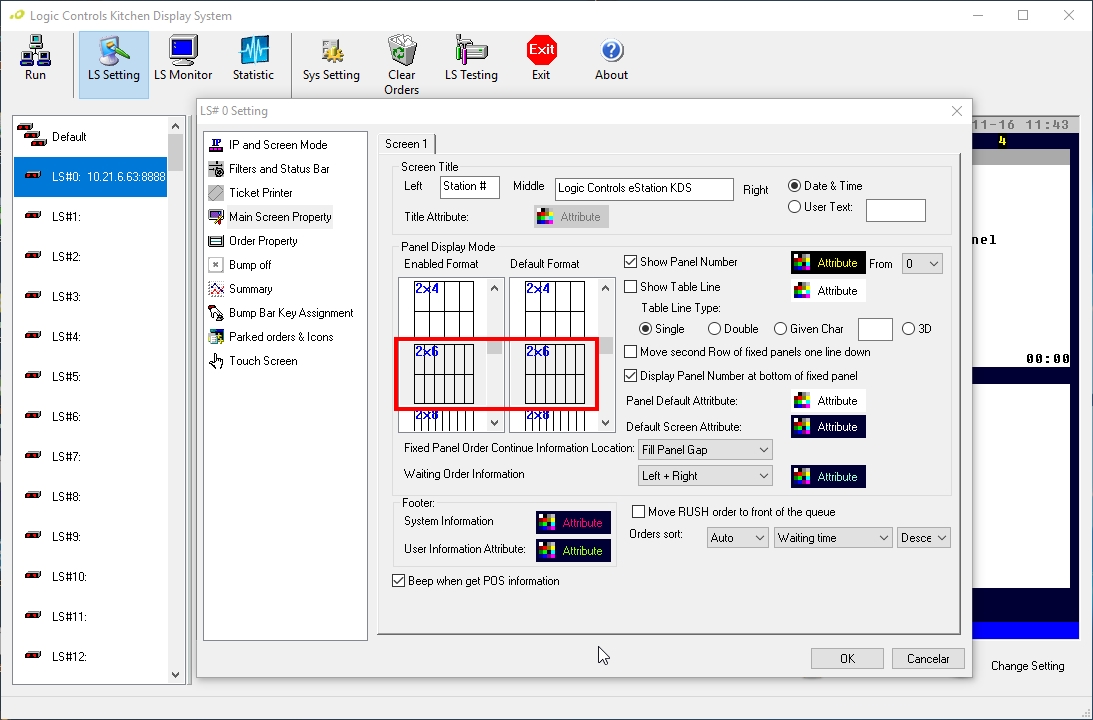Open LS Setting from toolbar
The width and height of the screenshot is (1093, 720).
point(114,64)
